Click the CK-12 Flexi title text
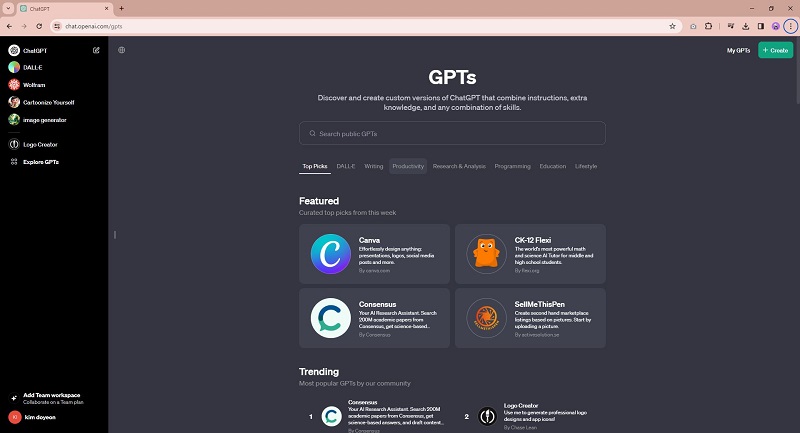 (533, 240)
